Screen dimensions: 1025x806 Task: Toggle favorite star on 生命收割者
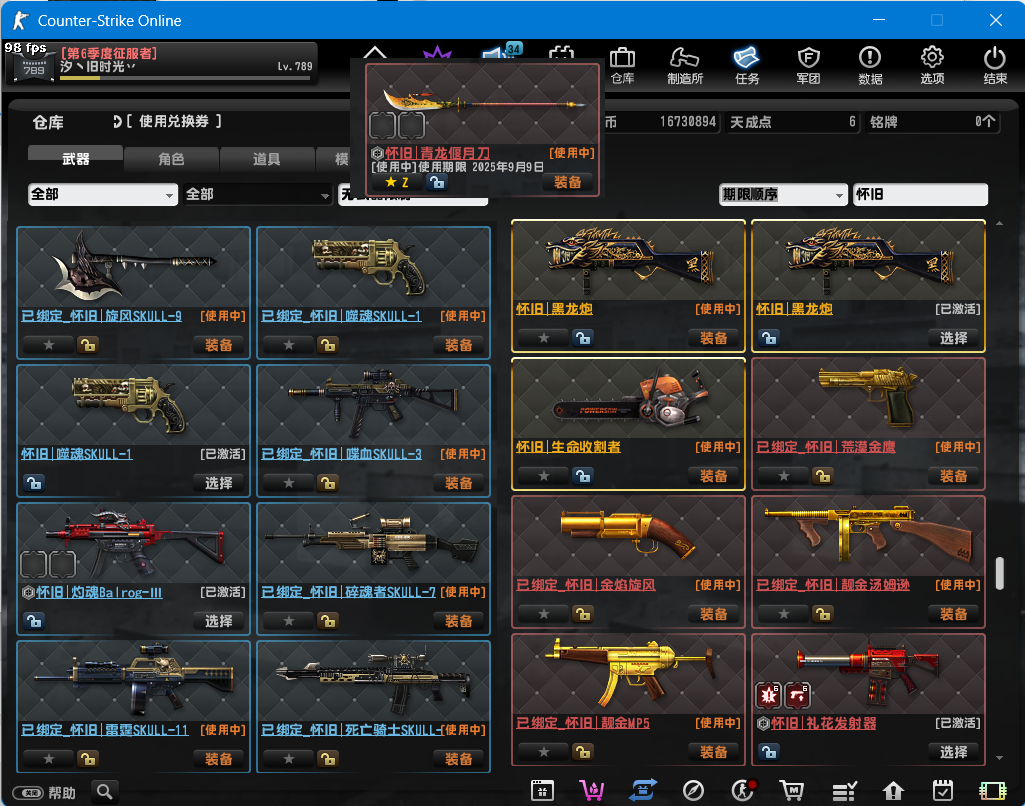(x=543, y=476)
